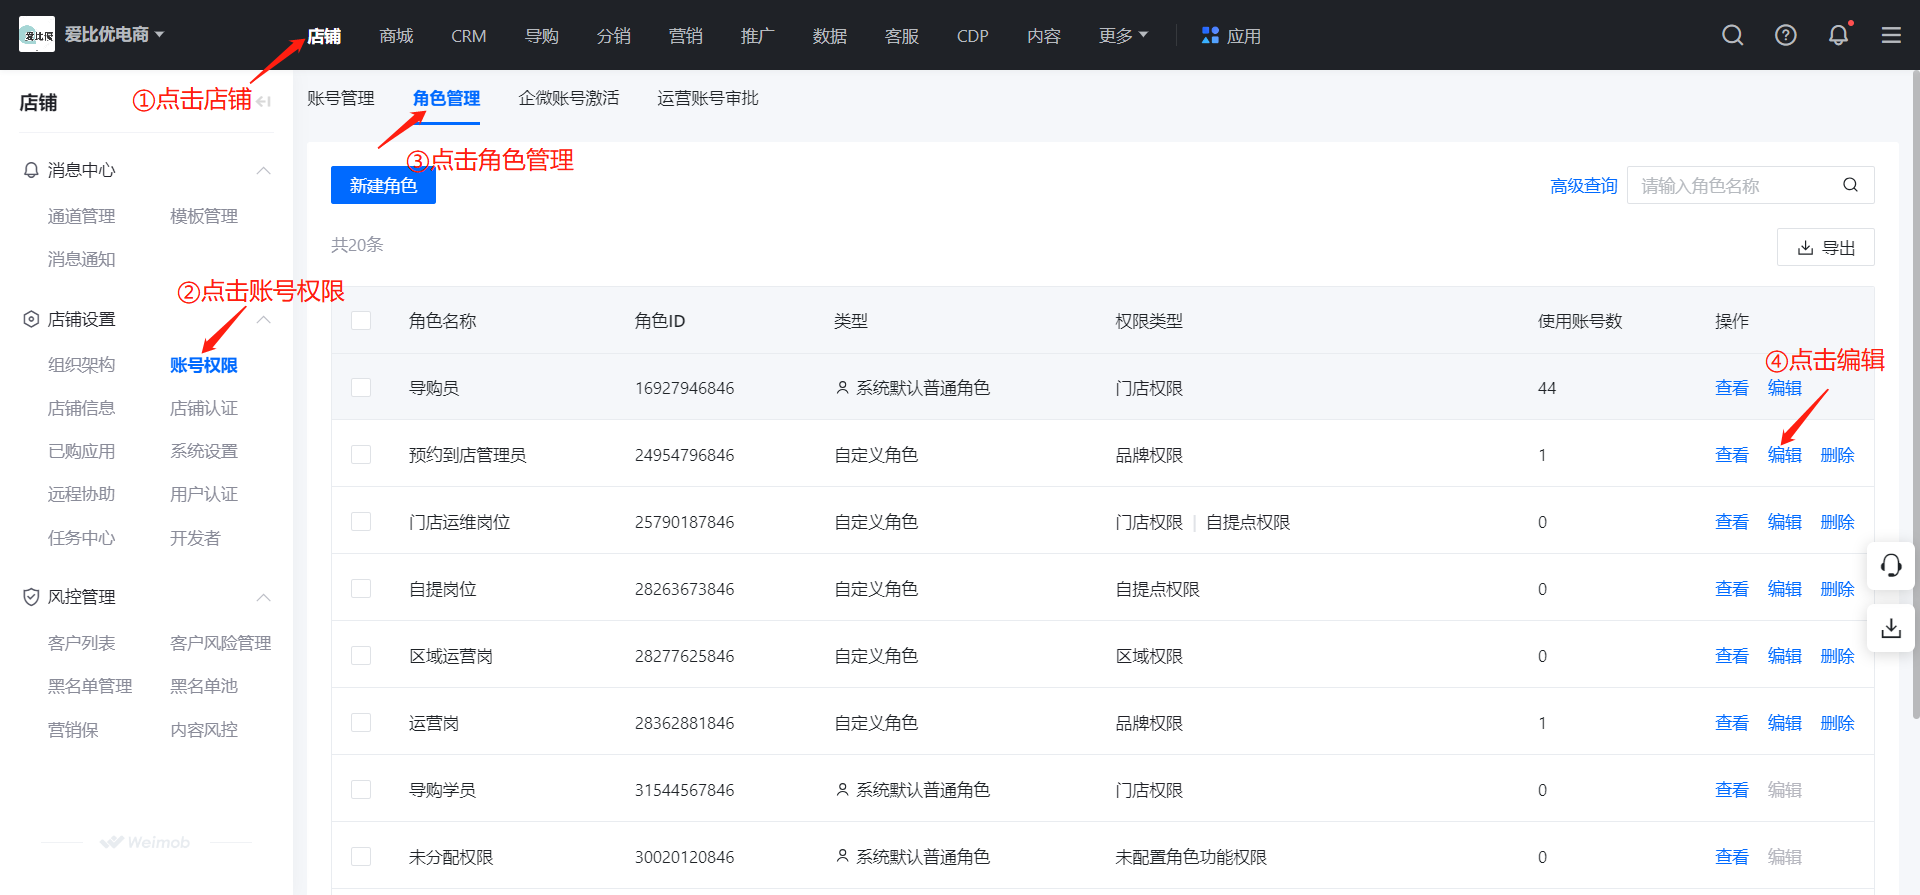This screenshot has height=895, width=1920.
Task: Open the help question mark icon
Action: [x=1786, y=35]
